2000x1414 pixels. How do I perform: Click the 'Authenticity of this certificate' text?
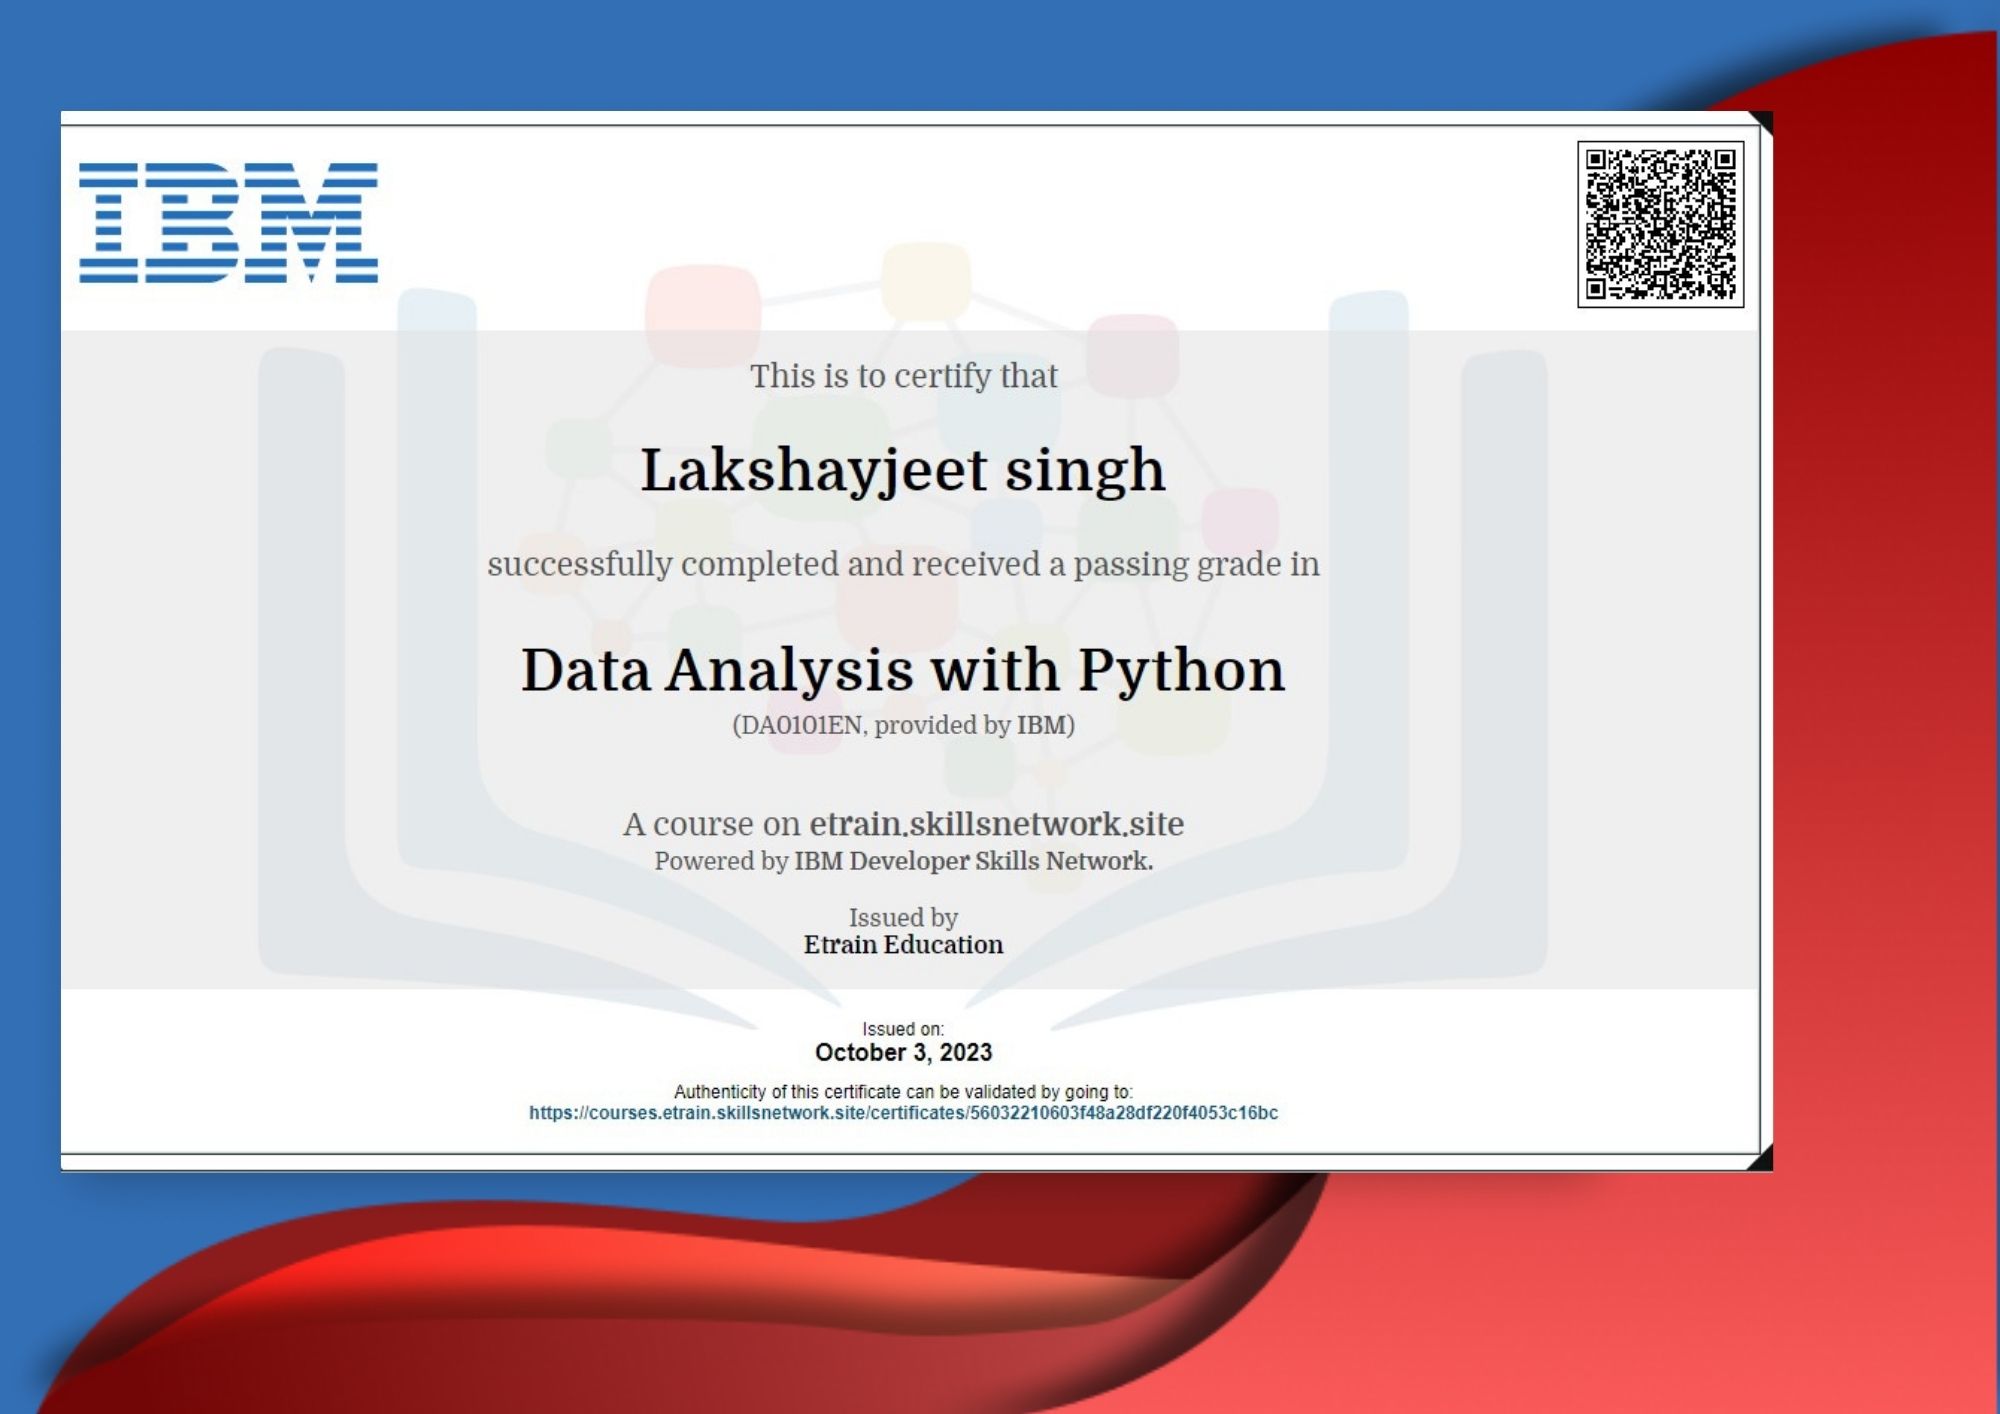click(903, 1091)
